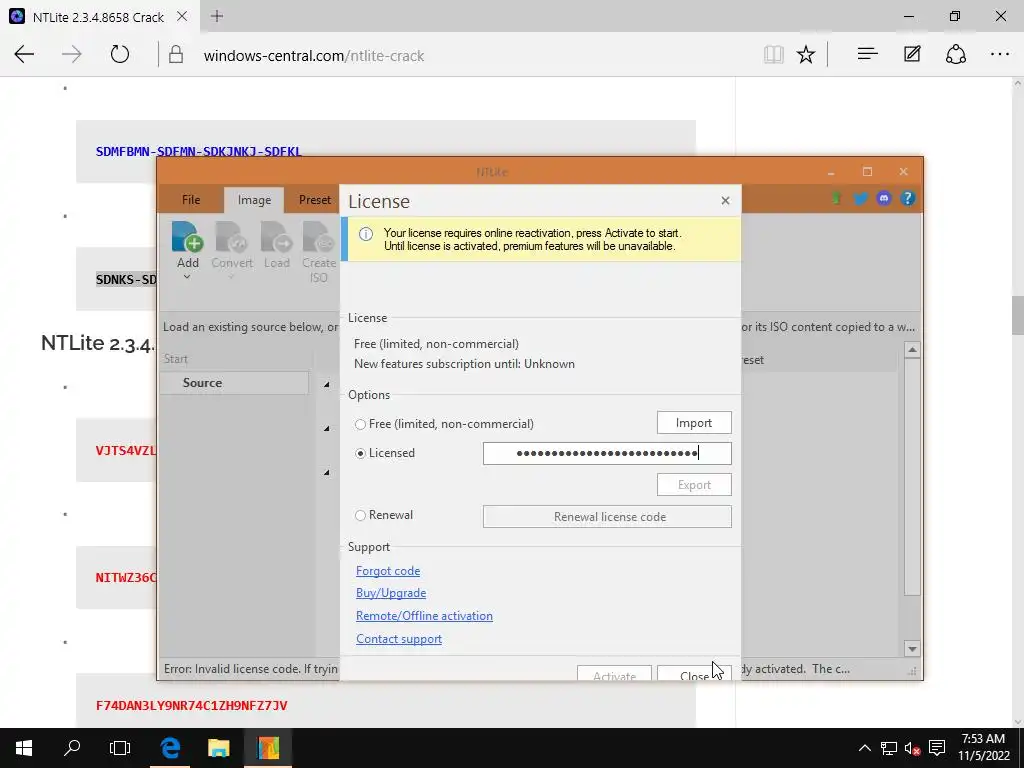
Task: Click the Share icon in browser toolbar
Action: click(955, 54)
